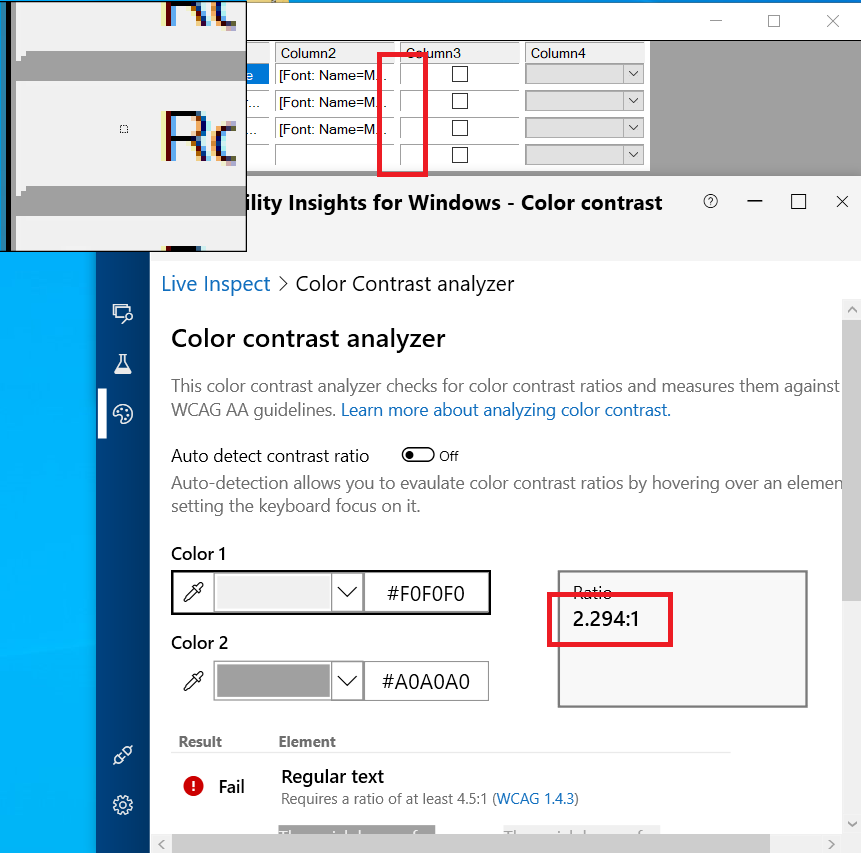861x853 pixels.
Task: Click the horizontal scrollbar thumb
Action: (471, 844)
